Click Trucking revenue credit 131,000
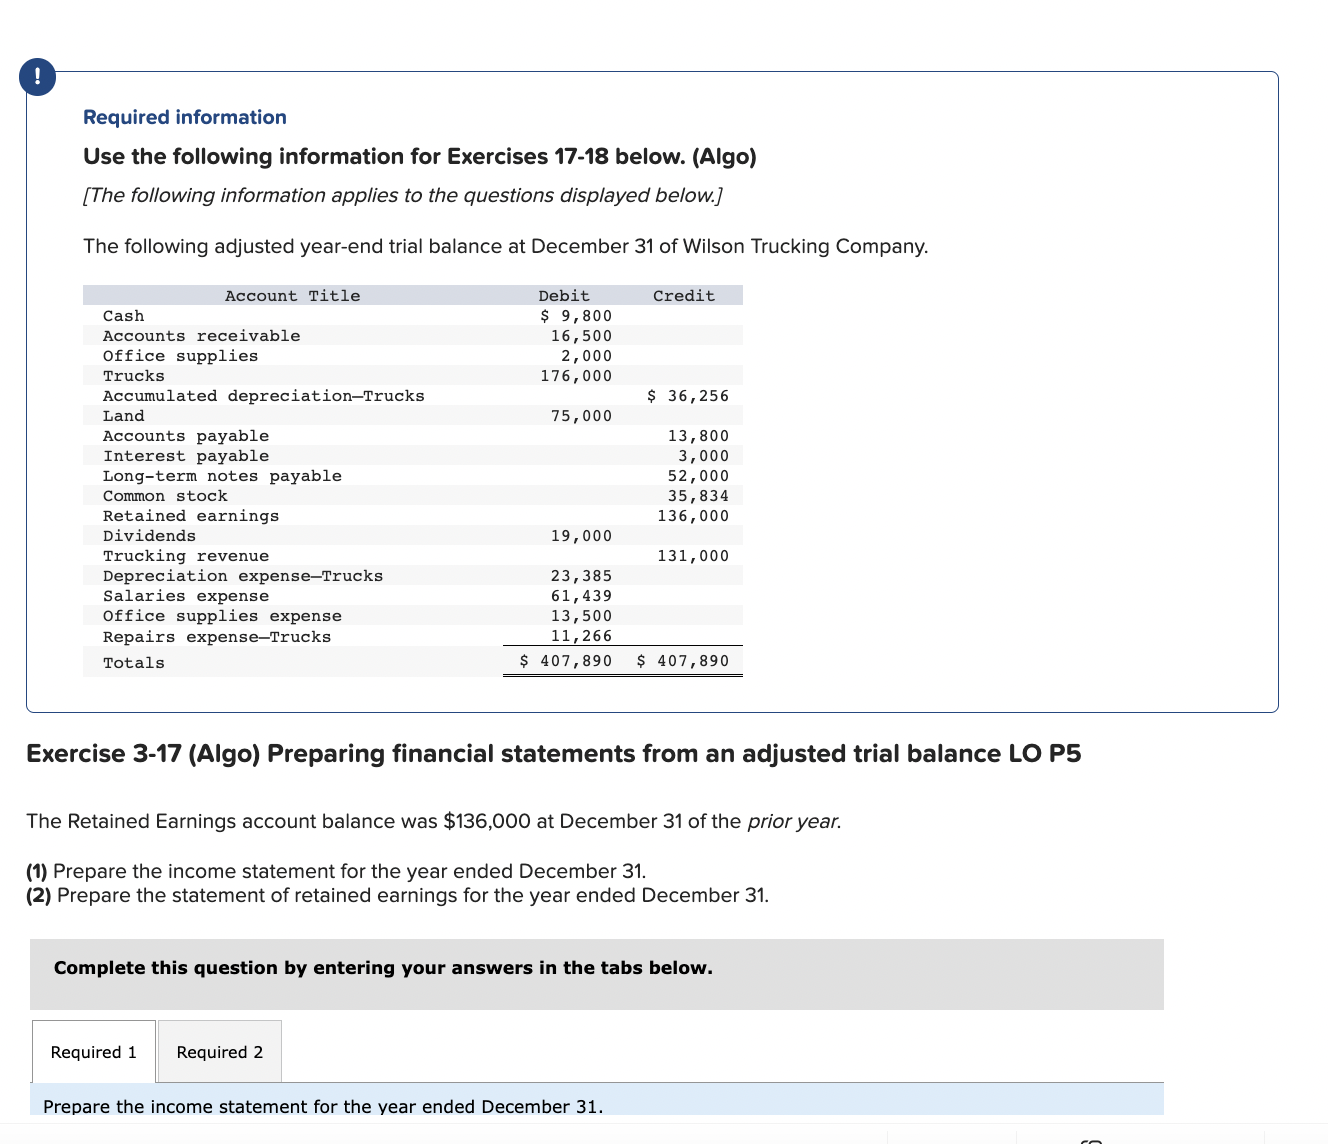This screenshot has height=1144, width=1328. (x=693, y=556)
